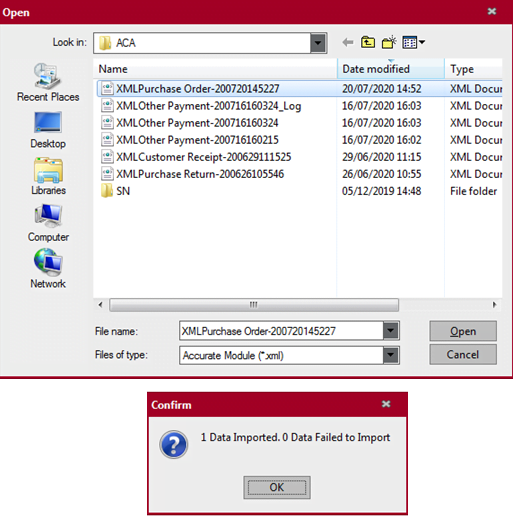
Task: Cancel the Open dialog
Action: click(463, 354)
